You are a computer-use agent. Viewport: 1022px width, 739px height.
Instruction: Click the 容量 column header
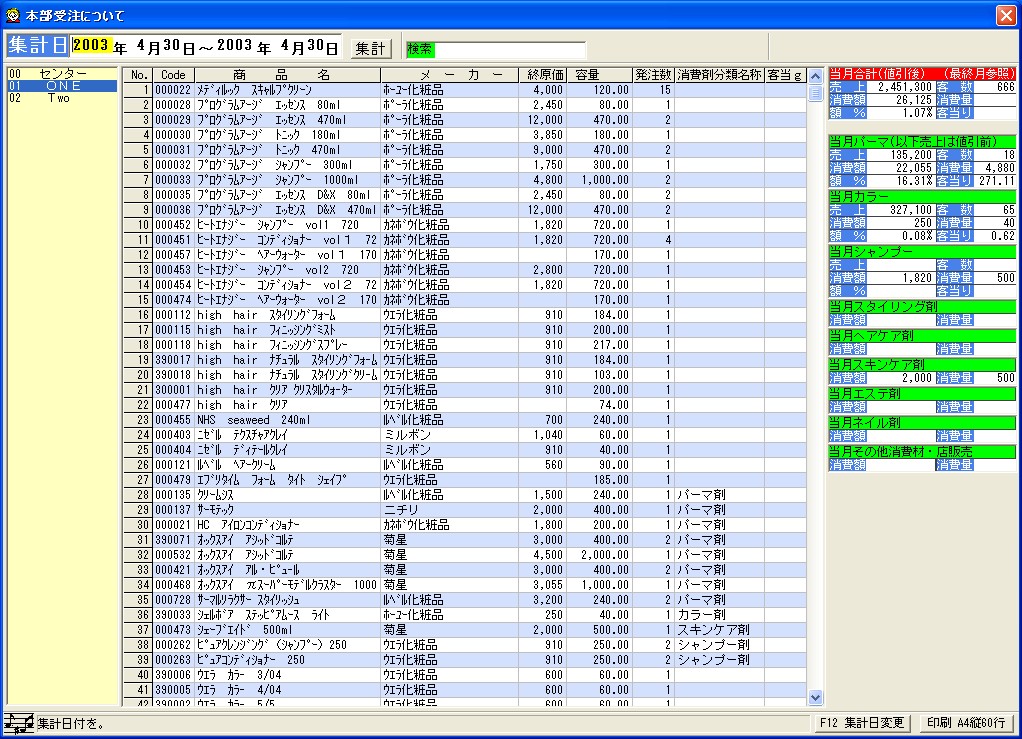click(x=599, y=75)
